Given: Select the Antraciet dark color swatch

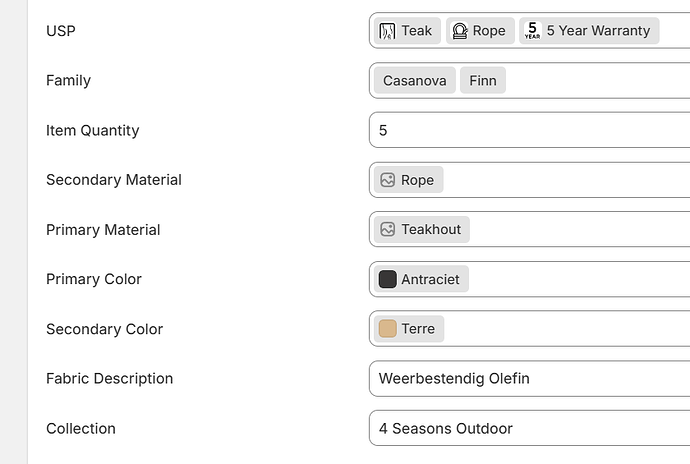Looking at the screenshot, I should (x=387, y=280).
